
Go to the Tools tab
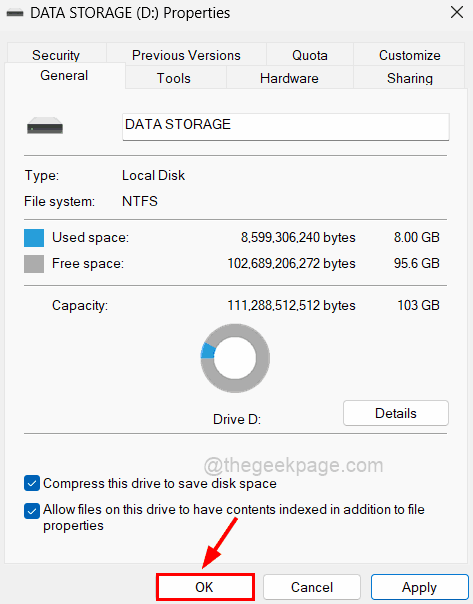coord(174,78)
